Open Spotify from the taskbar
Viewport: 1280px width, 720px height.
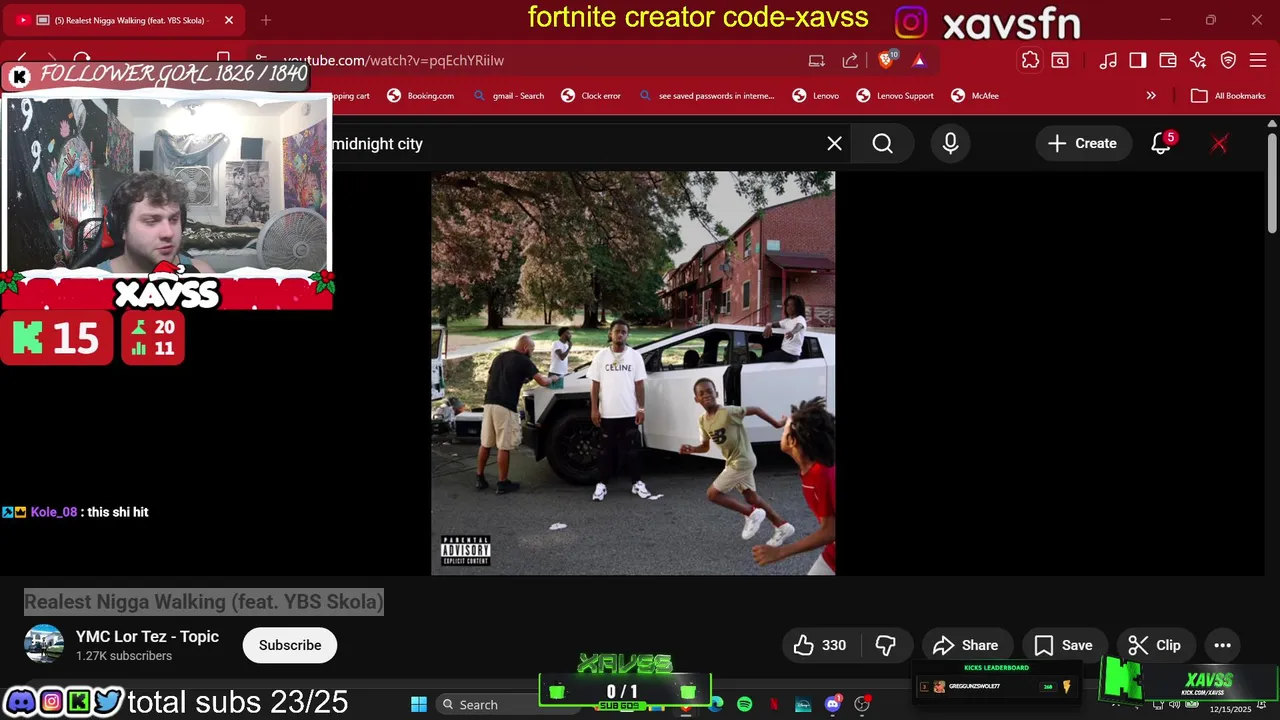[x=744, y=705]
